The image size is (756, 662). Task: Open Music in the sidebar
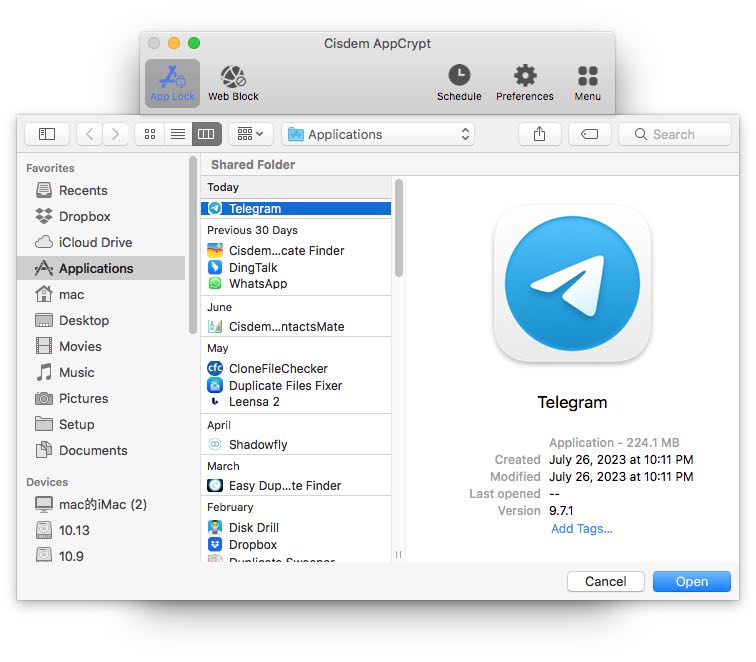(x=101, y=372)
